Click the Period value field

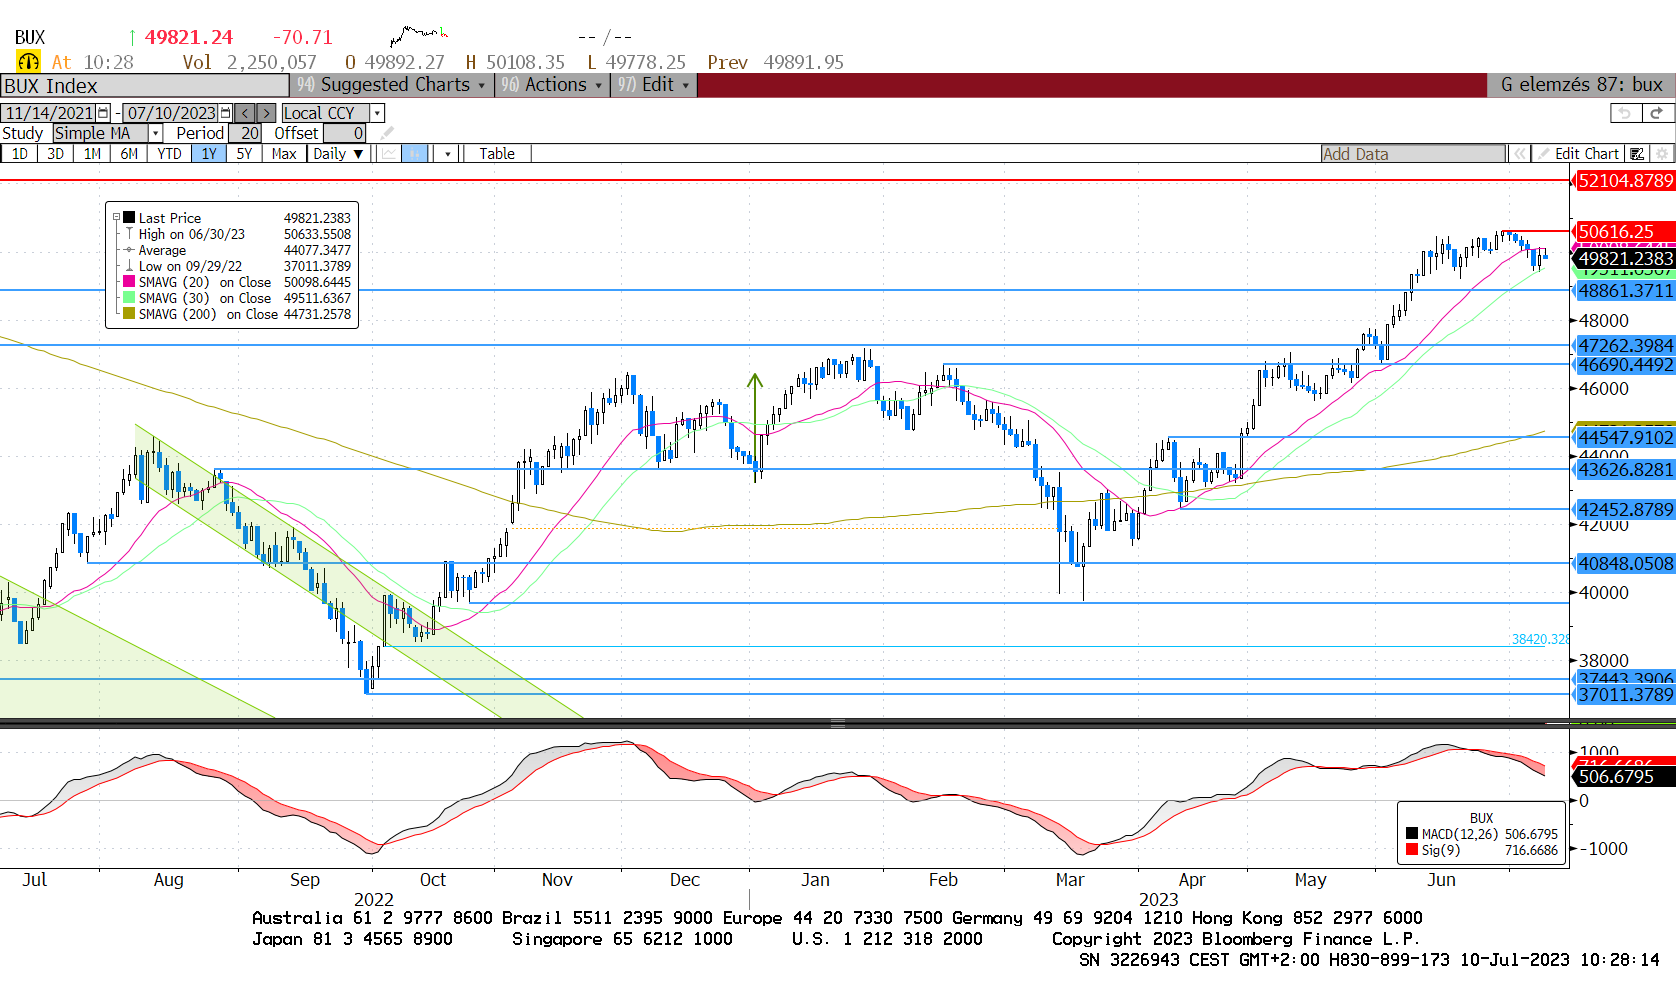pos(245,133)
